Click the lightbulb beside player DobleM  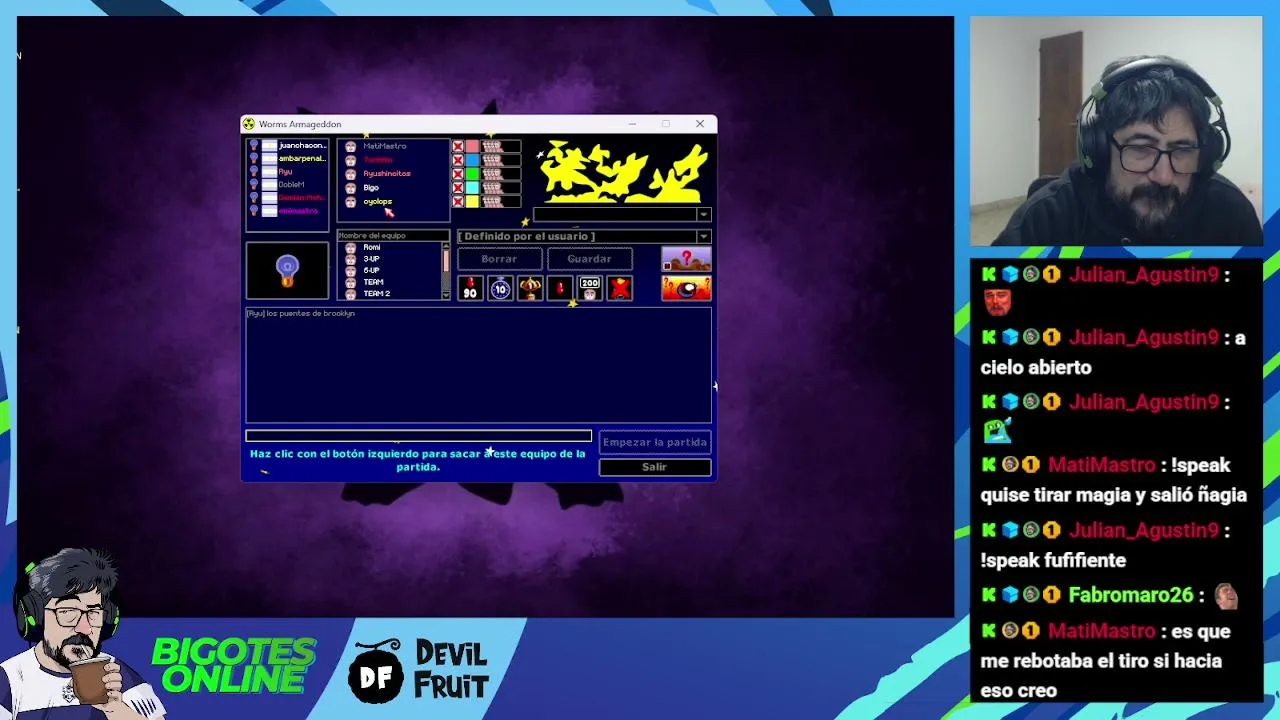click(x=254, y=185)
